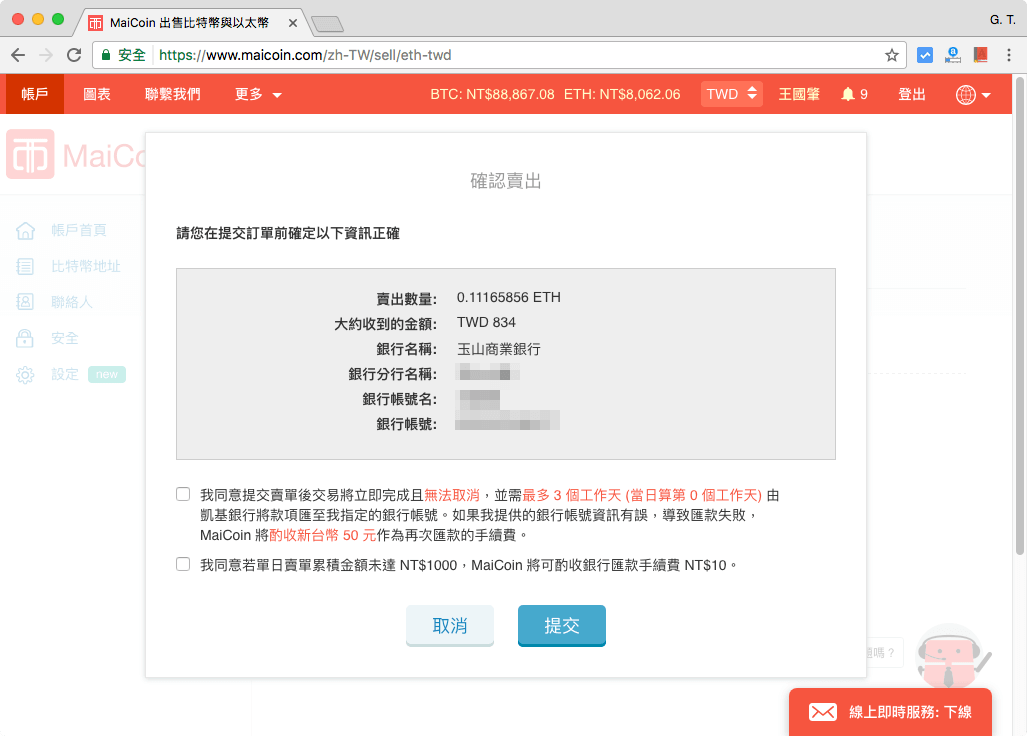The image size is (1027, 736).
Task: Open 比特幣地址 via the sidebar list icon
Action: pyautogui.click(x=26, y=265)
